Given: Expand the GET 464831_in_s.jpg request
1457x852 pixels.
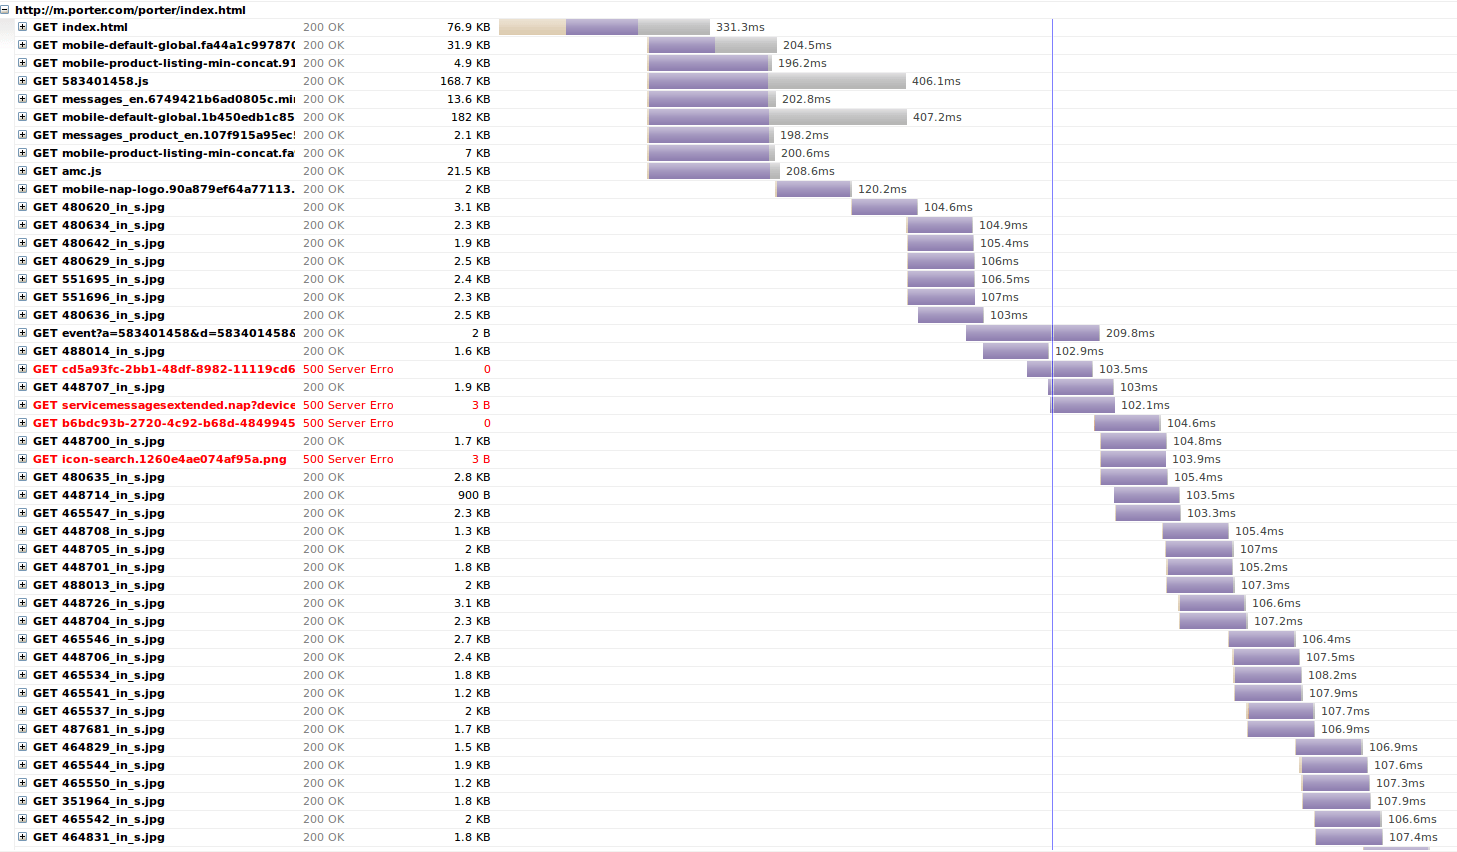Looking at the screenshot, I should tap(22, 837).
